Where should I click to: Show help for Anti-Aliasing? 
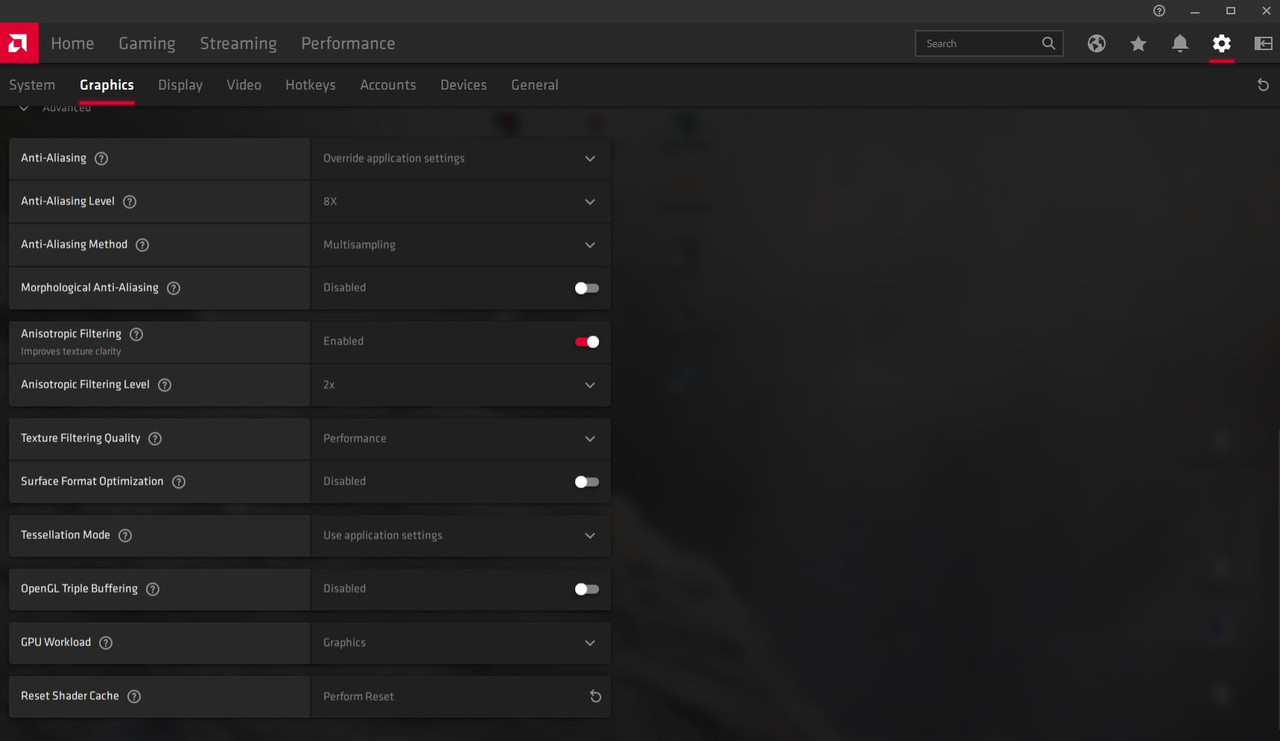[101, 158]
